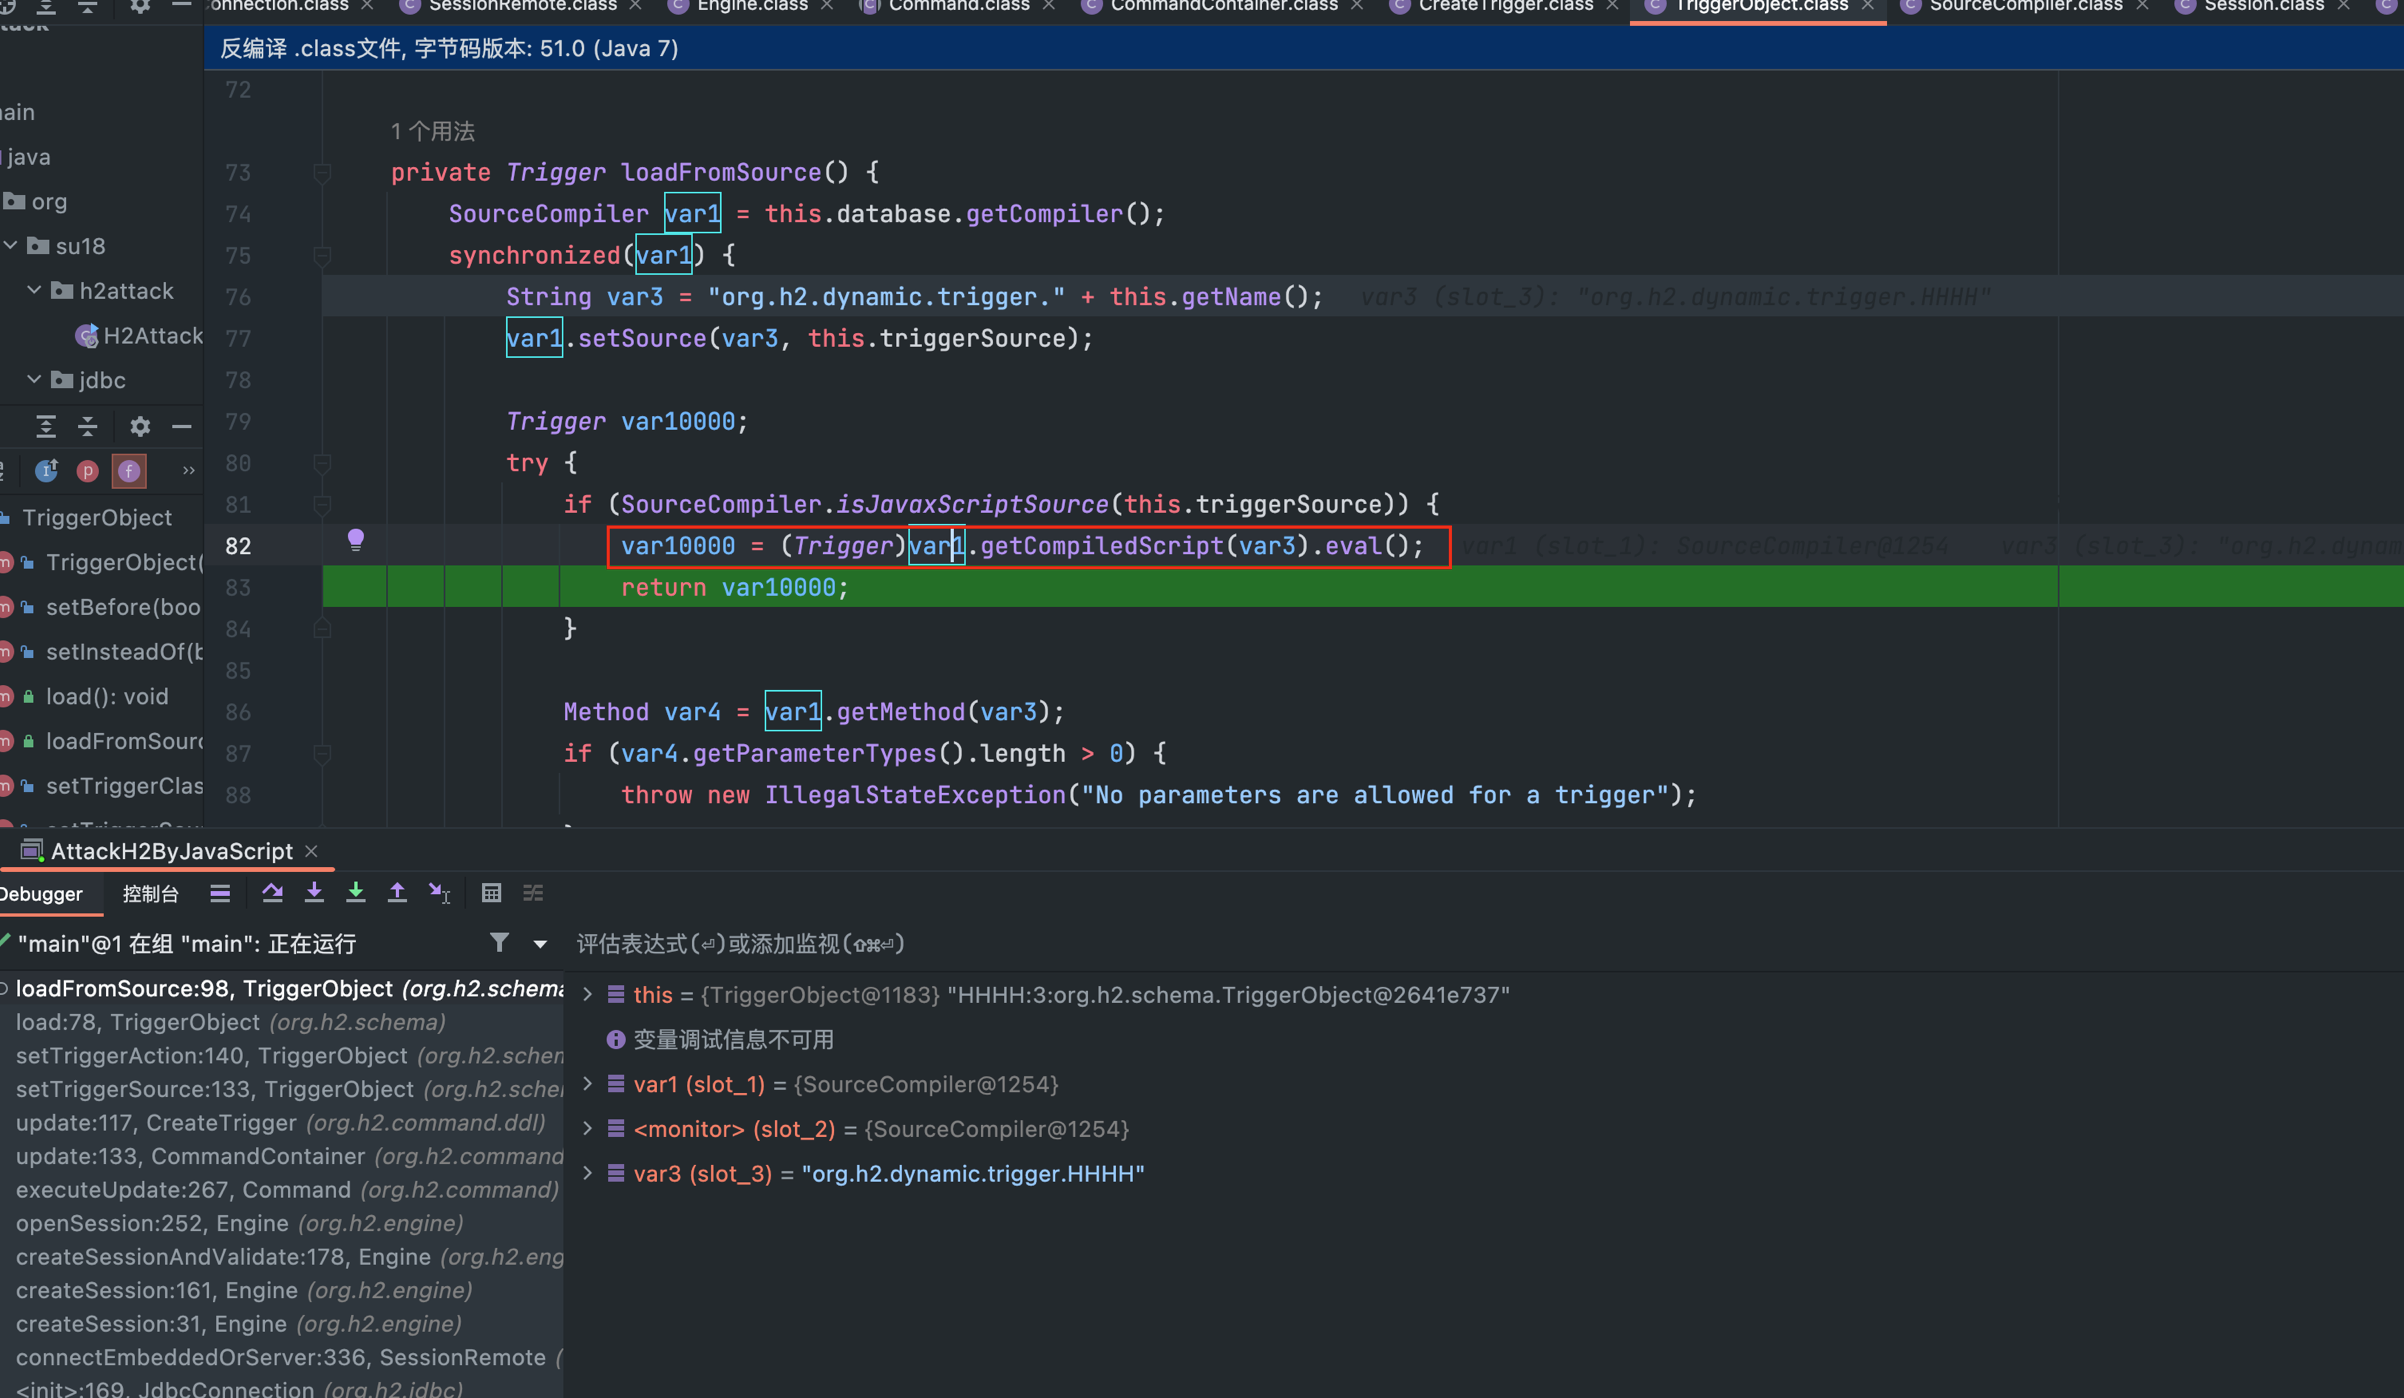Select executeUpdate:267, Command stack frame

coord(282,1189)
